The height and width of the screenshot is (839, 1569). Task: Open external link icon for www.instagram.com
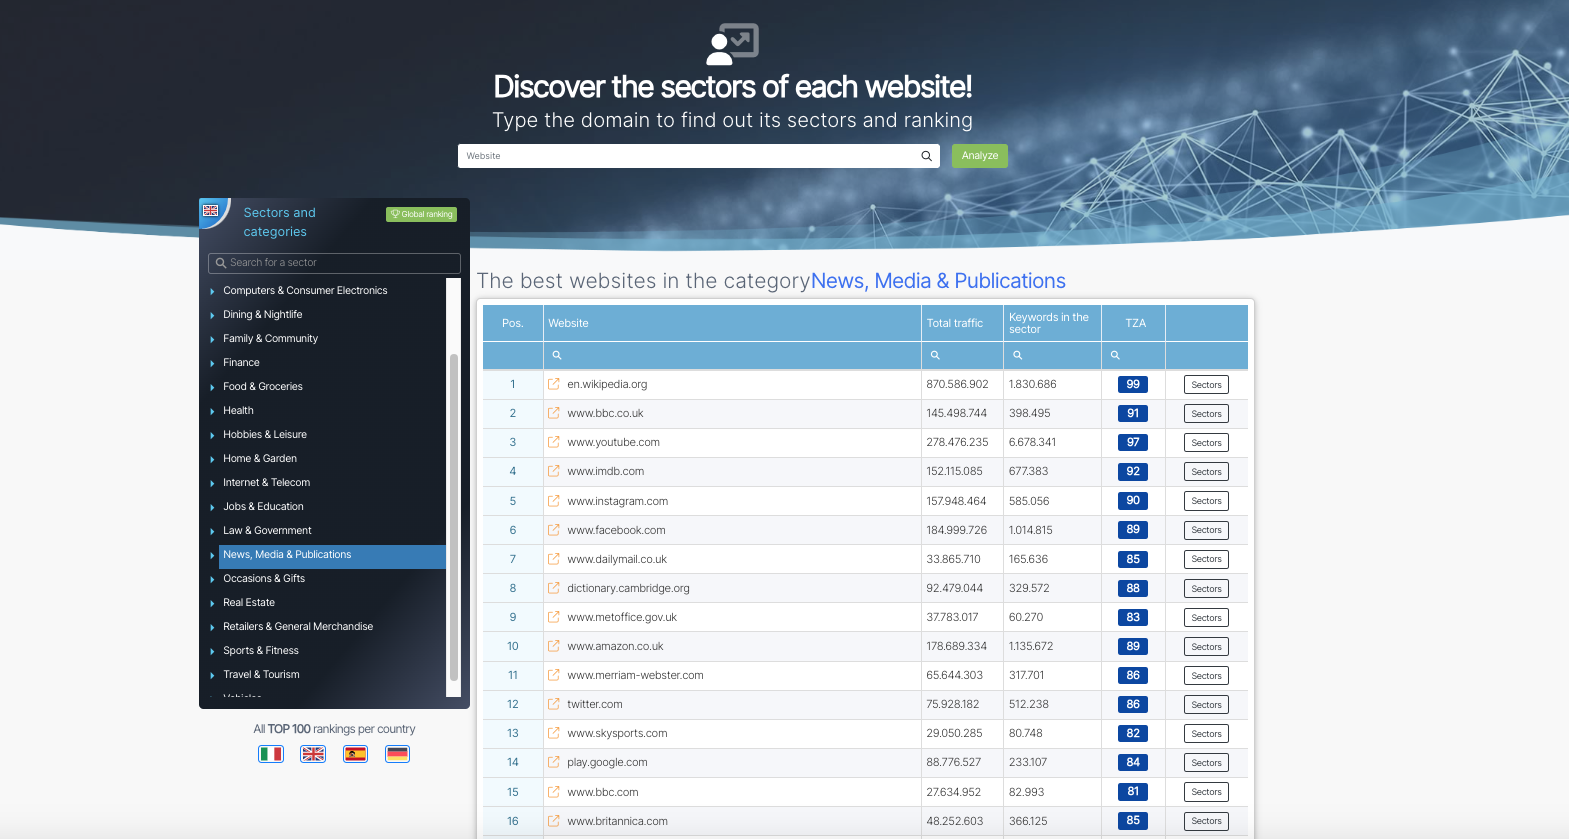pyautogui.click(x=554, y=501)
